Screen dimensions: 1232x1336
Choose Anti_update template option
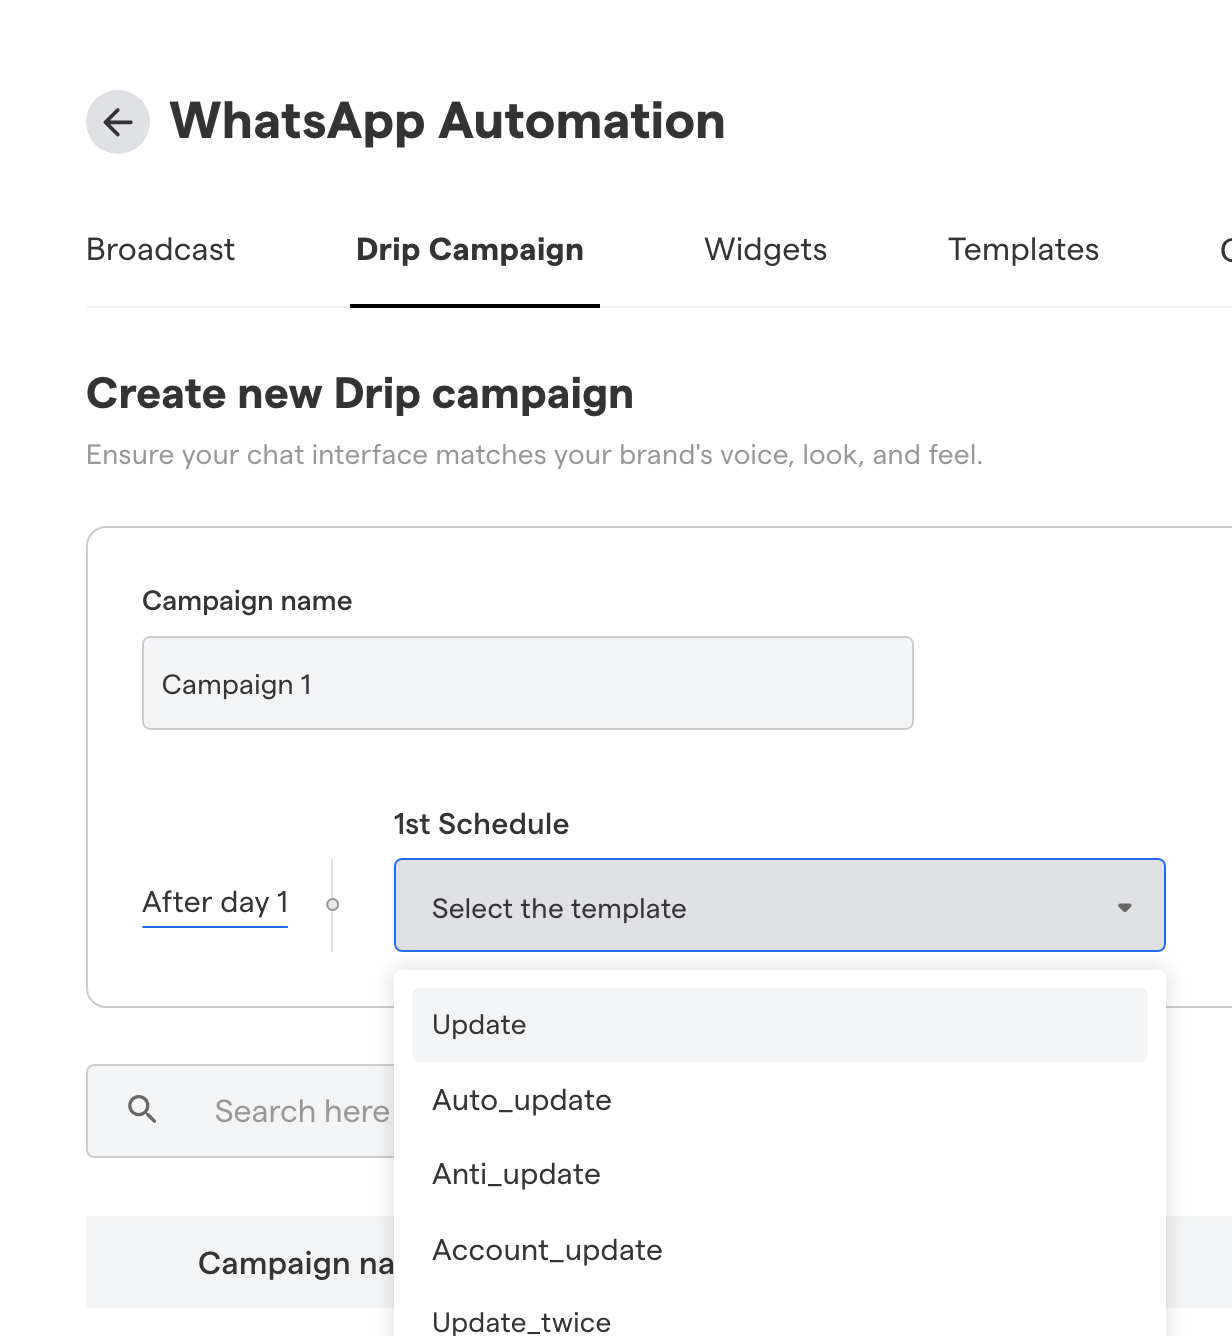click(x=516, y=1174)
